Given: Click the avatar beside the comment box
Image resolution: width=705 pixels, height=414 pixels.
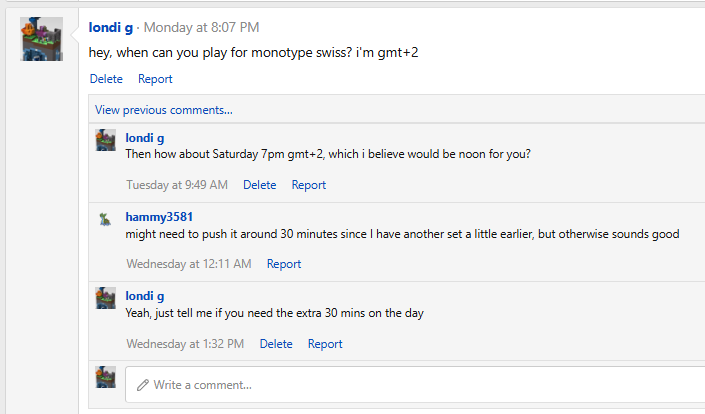Looking at the screenshot, I should point(105,377).
